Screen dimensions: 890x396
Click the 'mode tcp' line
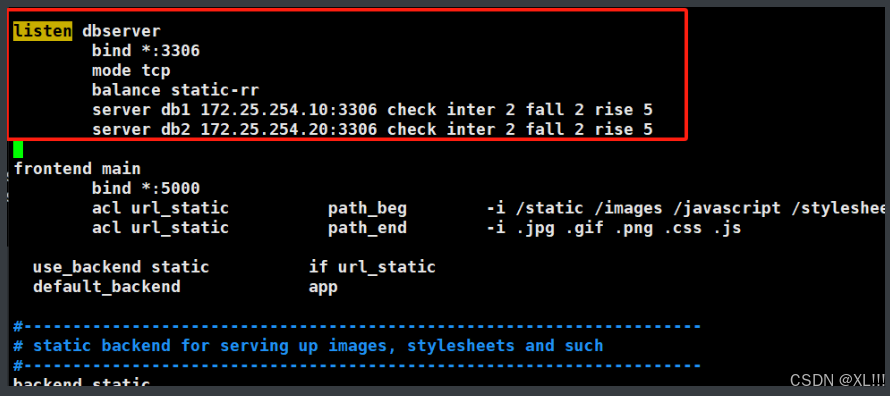pyautogui.click(x=131, y=71)
